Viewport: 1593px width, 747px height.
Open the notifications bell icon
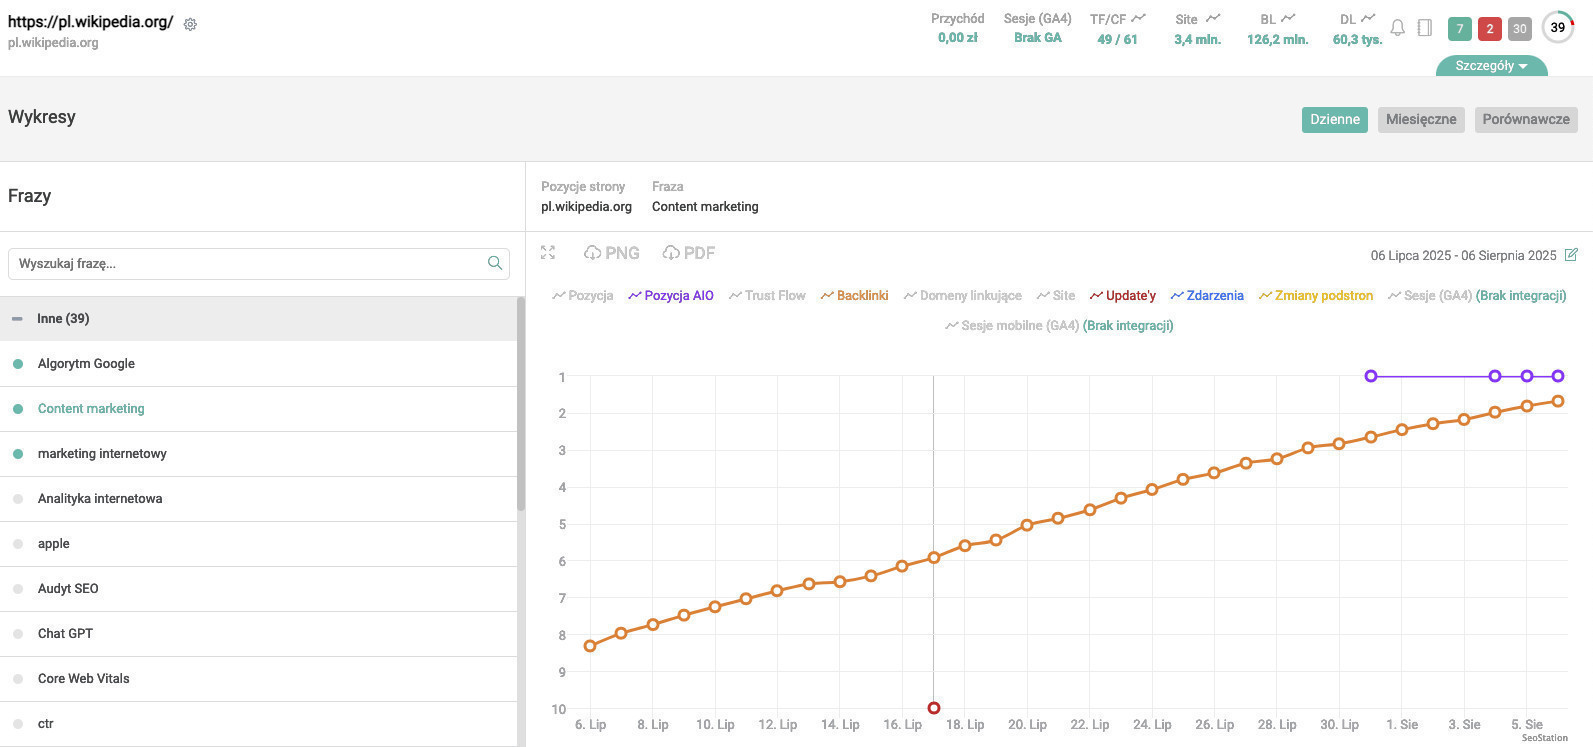point(1397,28)
